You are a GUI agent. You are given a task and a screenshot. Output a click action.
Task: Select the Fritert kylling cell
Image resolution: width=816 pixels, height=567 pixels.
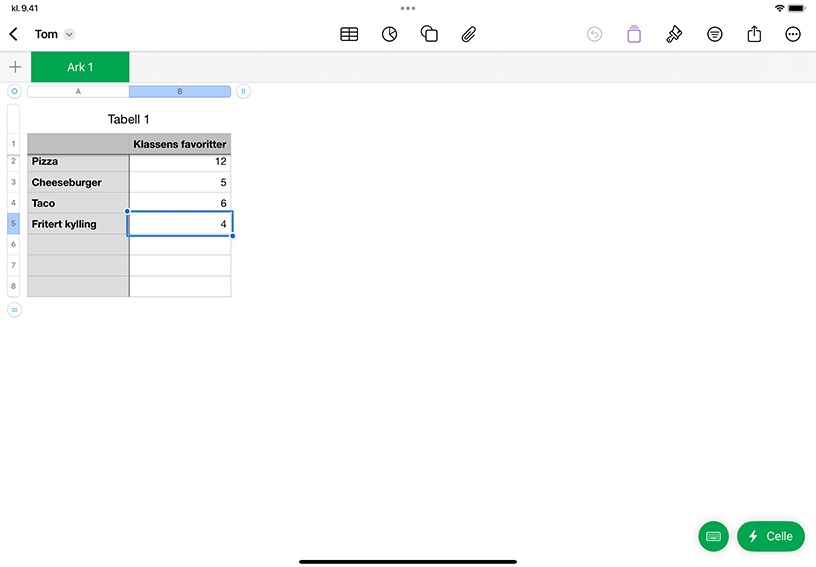click(x=78, y=224)
